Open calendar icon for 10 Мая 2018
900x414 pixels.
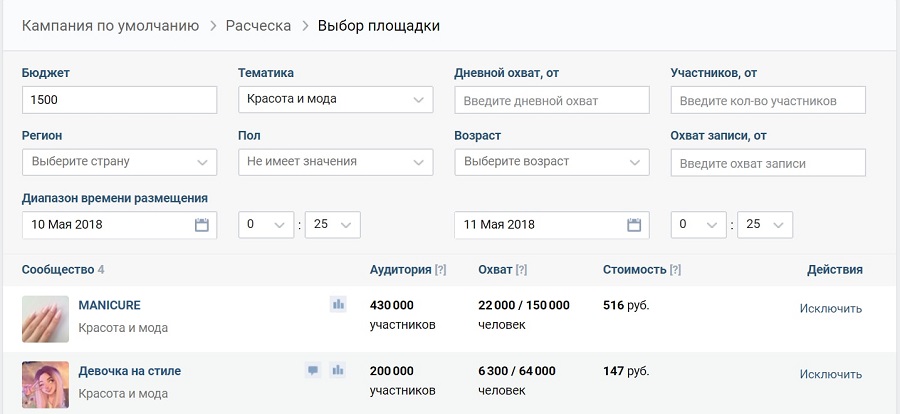pyautogui.click(x=201, y=225)
